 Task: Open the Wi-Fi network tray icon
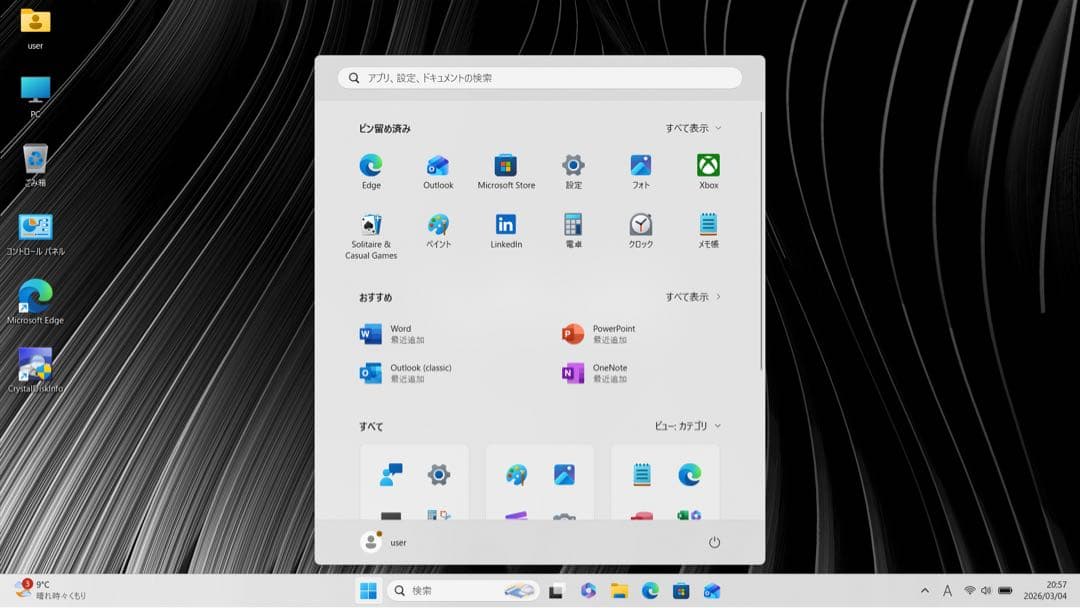click(x=970, y=591)
